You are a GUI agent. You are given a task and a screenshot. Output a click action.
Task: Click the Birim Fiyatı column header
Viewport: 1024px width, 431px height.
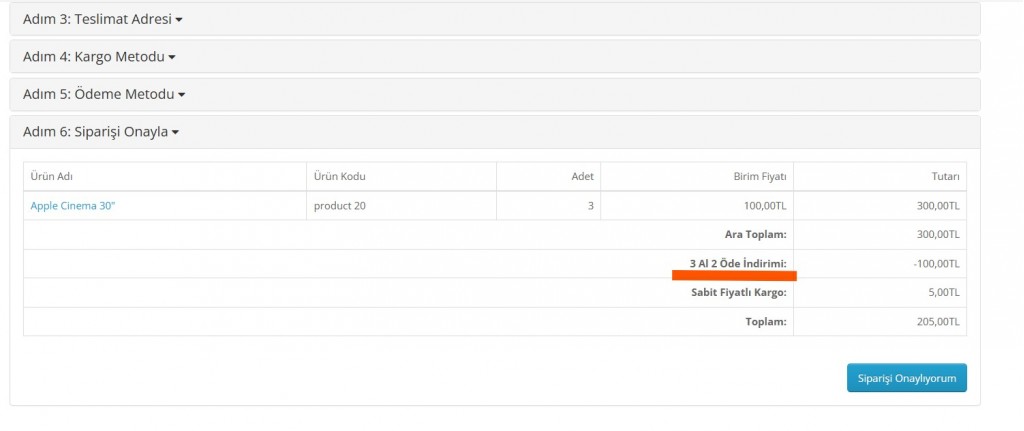[x=760, y=177]
